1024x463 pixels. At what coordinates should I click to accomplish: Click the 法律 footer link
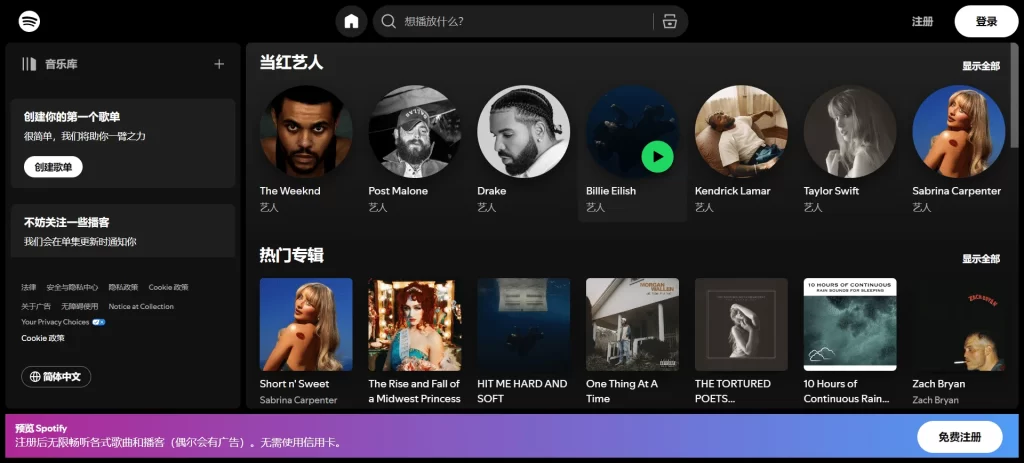coord(29,287)
